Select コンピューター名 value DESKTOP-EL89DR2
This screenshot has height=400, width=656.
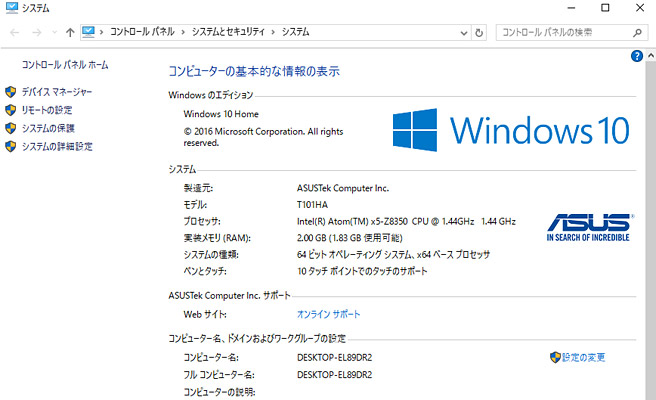click(x=335, y=357)
